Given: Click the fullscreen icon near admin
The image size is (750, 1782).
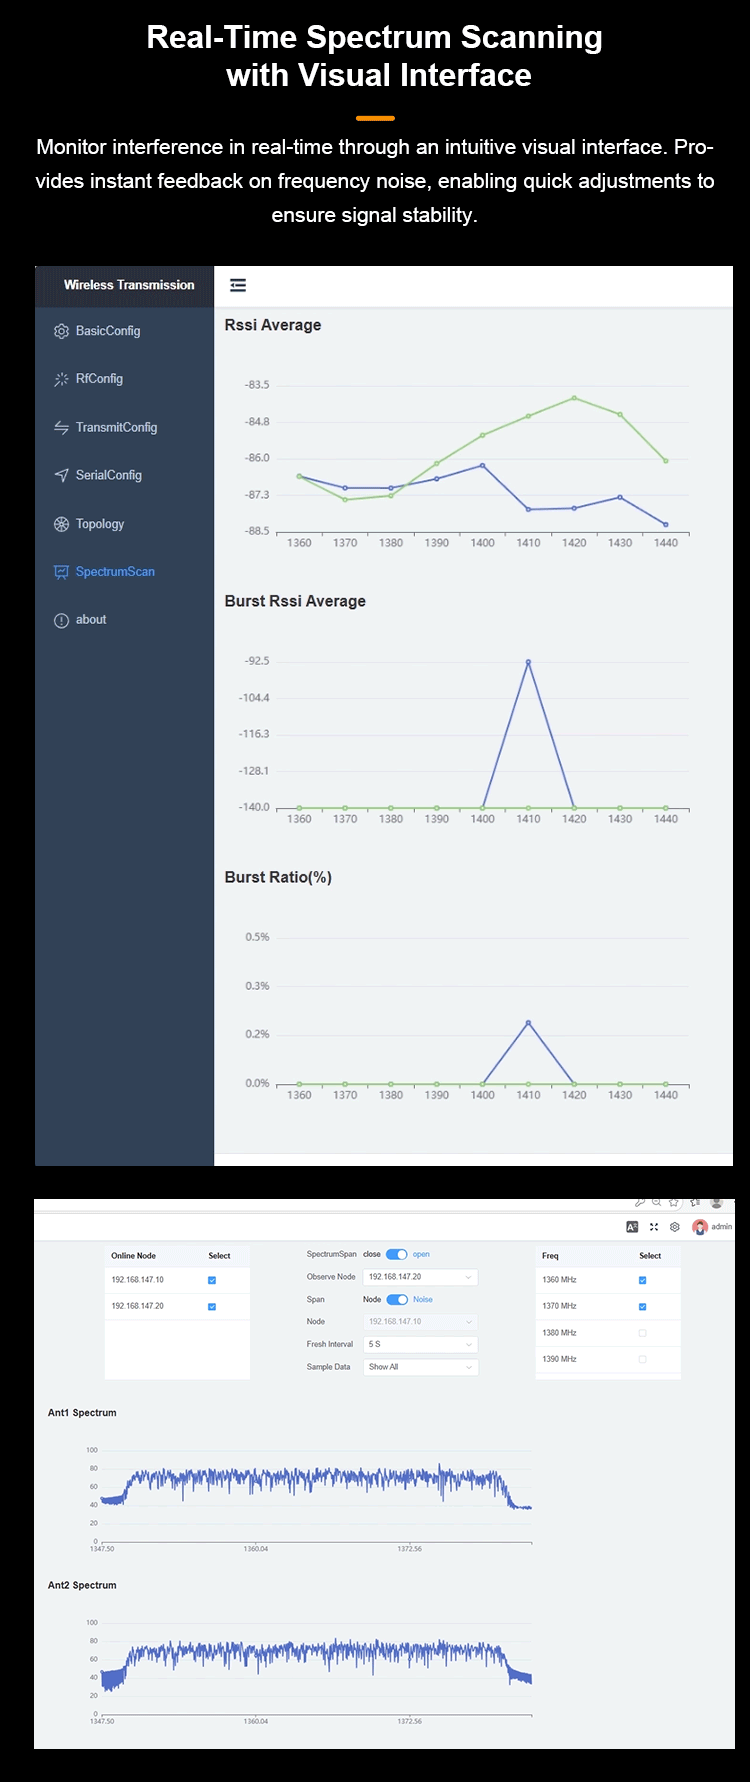Looking at the screenshot, I should click(654, 1227).
